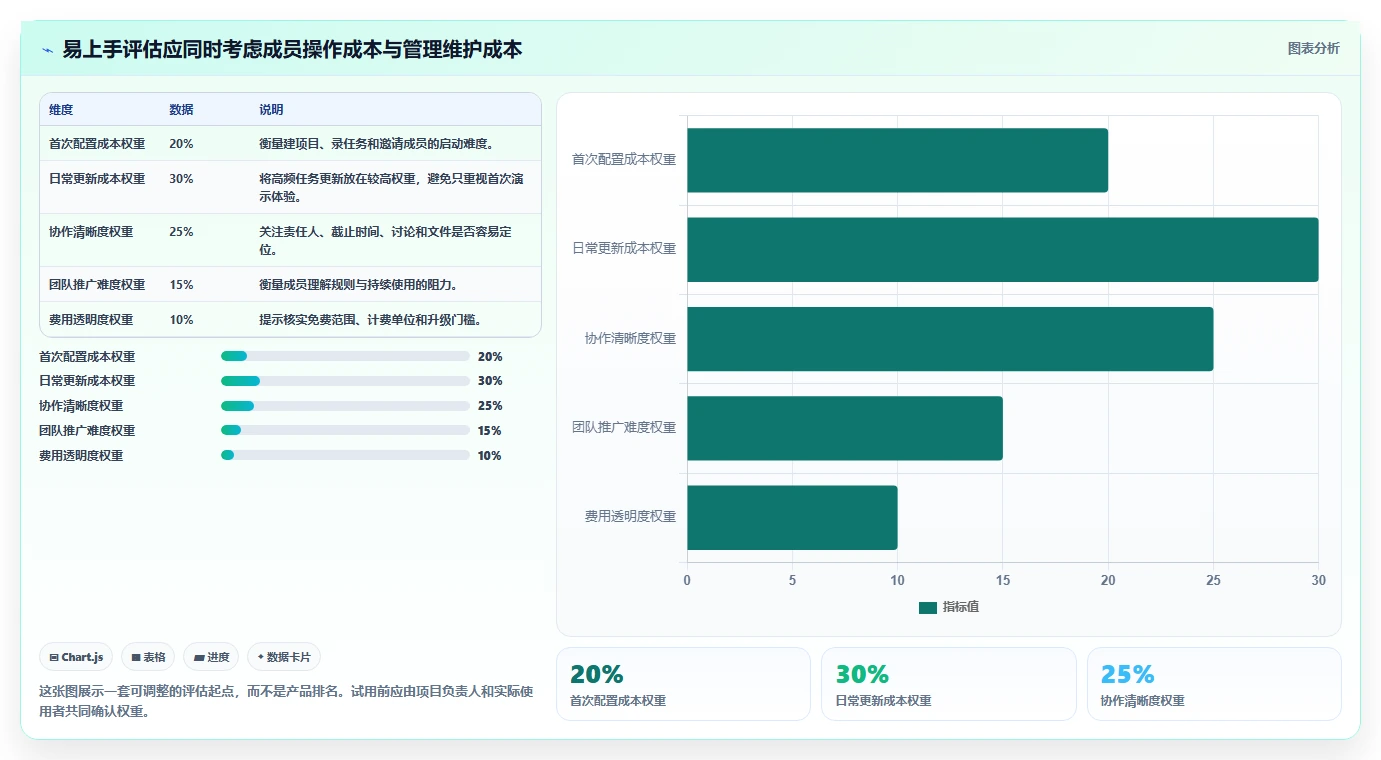Click the 30% cell in the table
1381x760 pixels.
coord(181,179)
